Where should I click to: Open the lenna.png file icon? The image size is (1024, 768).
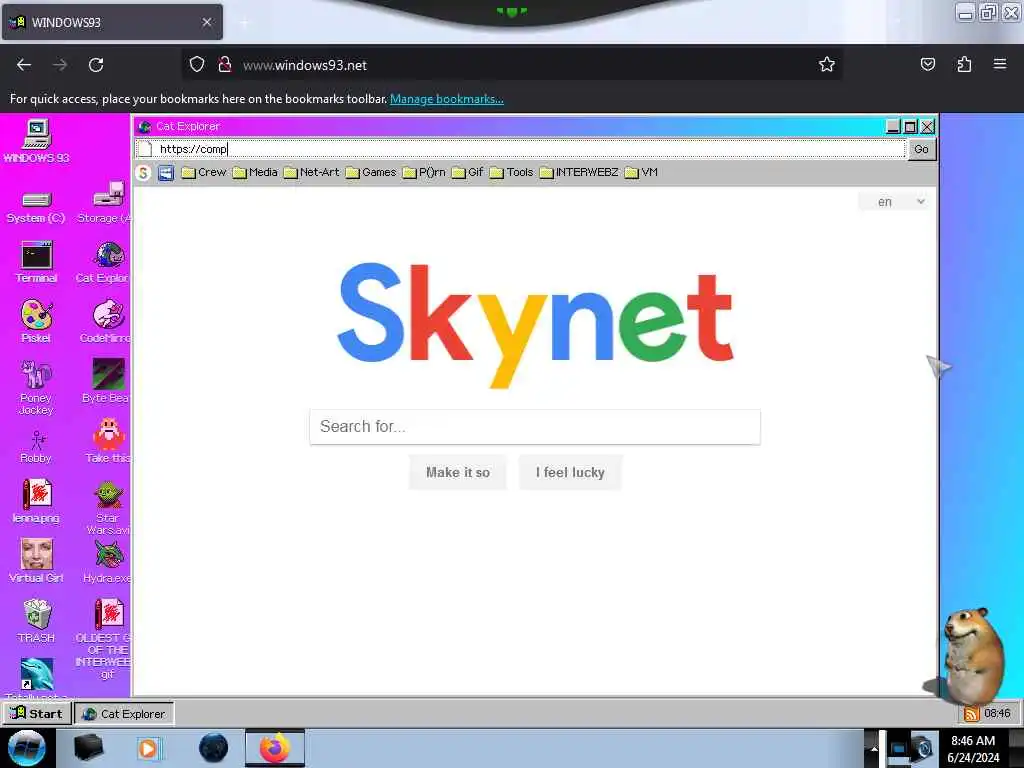click(x=36, y=501)
